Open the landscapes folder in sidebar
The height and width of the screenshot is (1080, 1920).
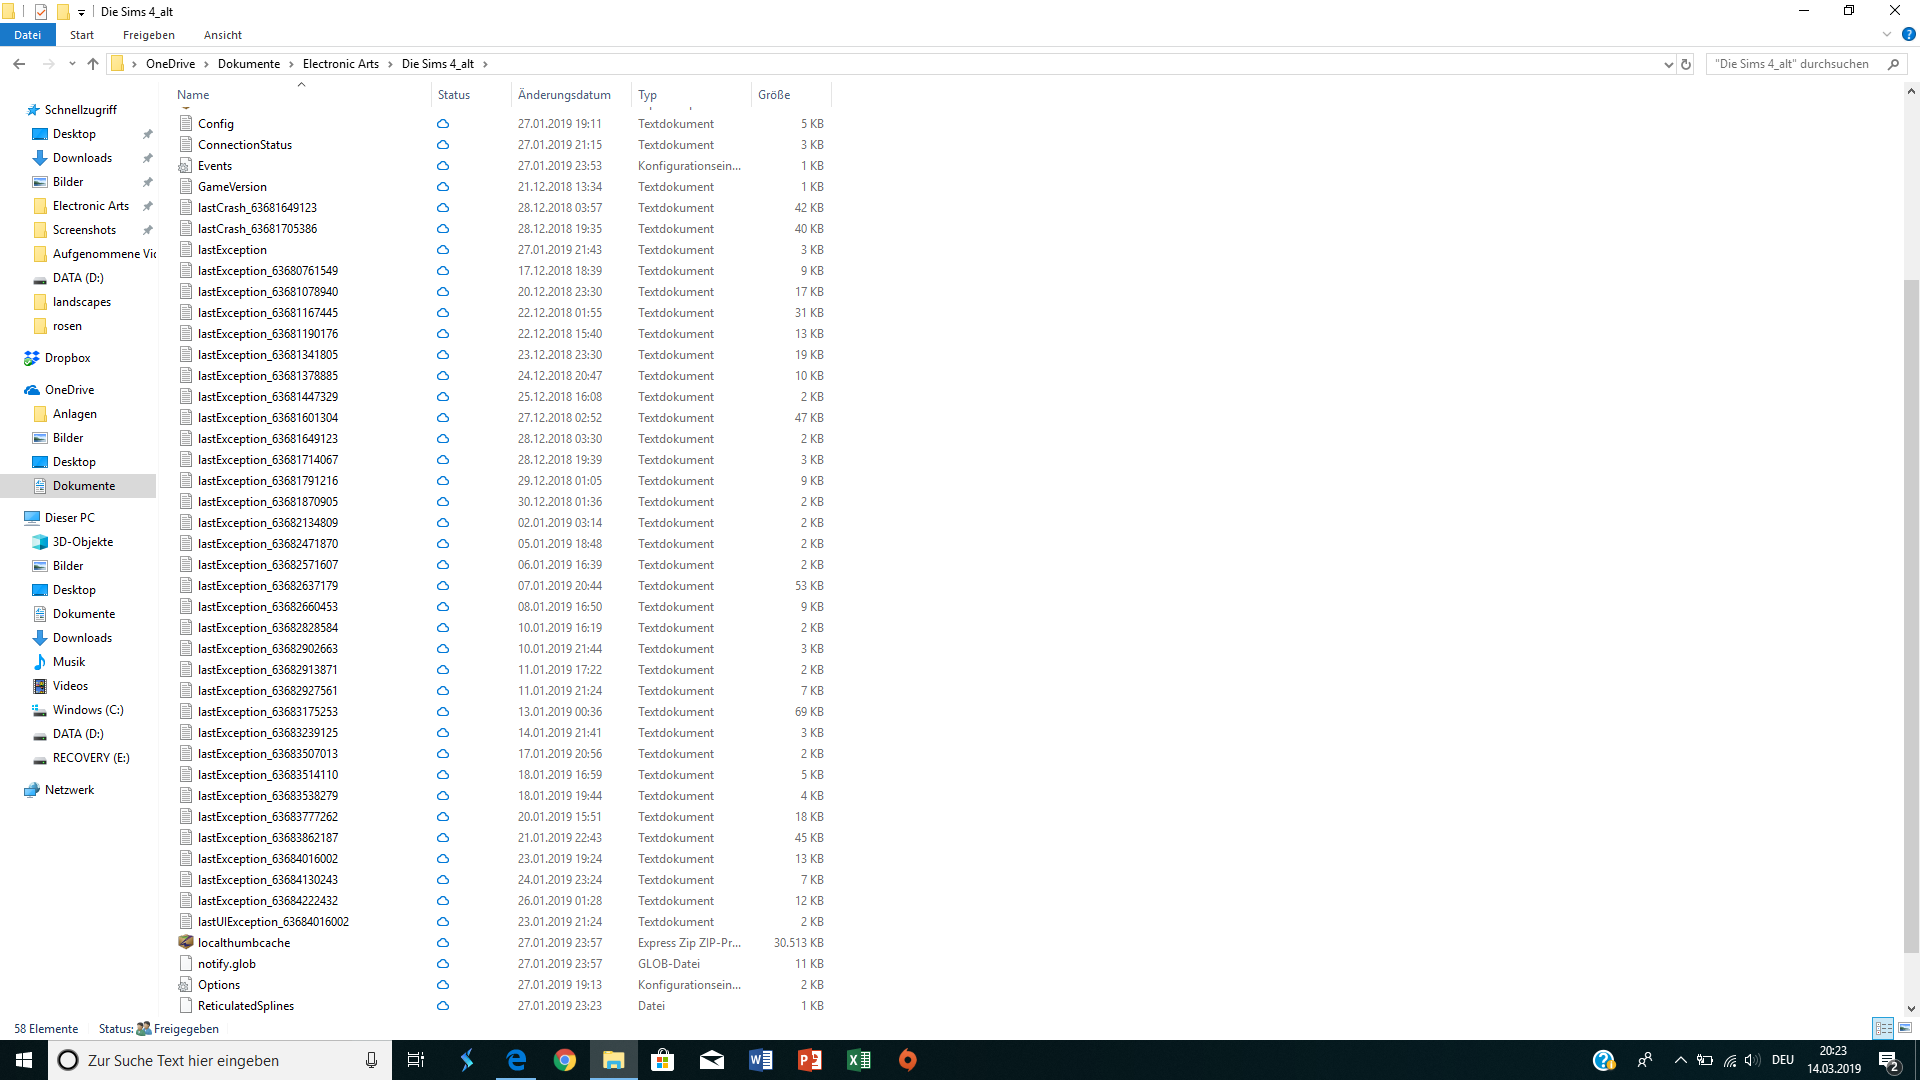82,302
